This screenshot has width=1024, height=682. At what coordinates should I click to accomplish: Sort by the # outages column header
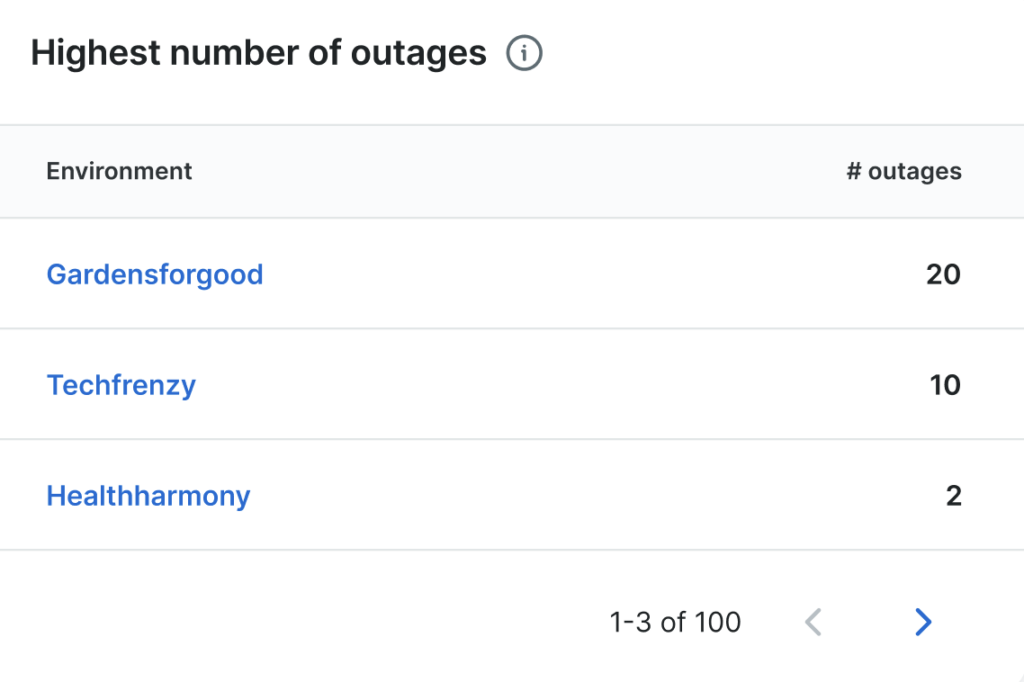(x=903, y=171)
